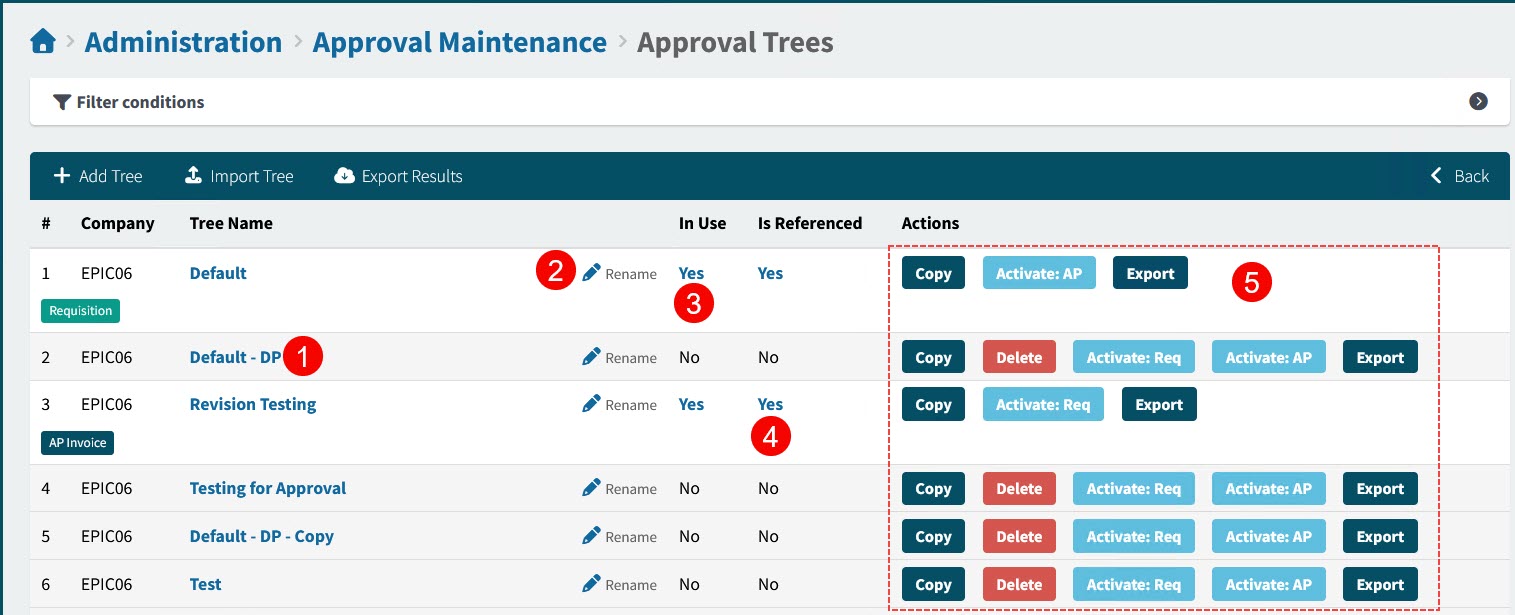Screen dimensions: 1515x615
Task: Click the AP Invoice tag badge
Action: pyautogui.click(x=77, y=442)
